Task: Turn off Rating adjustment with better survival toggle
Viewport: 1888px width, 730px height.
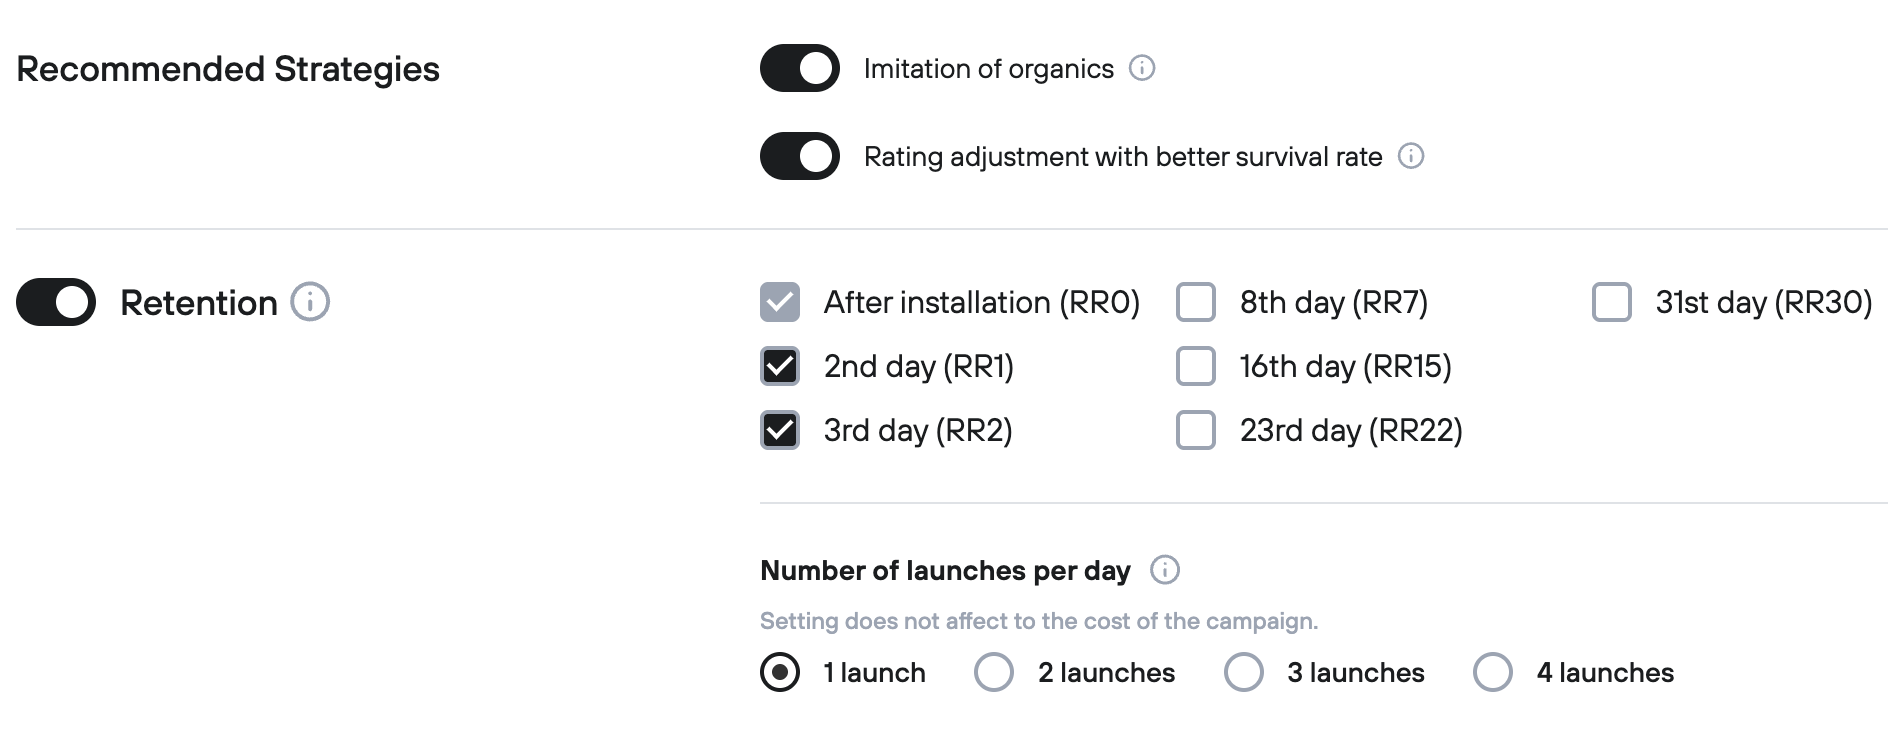Action: pyautogui.click(x=799, y=156)
